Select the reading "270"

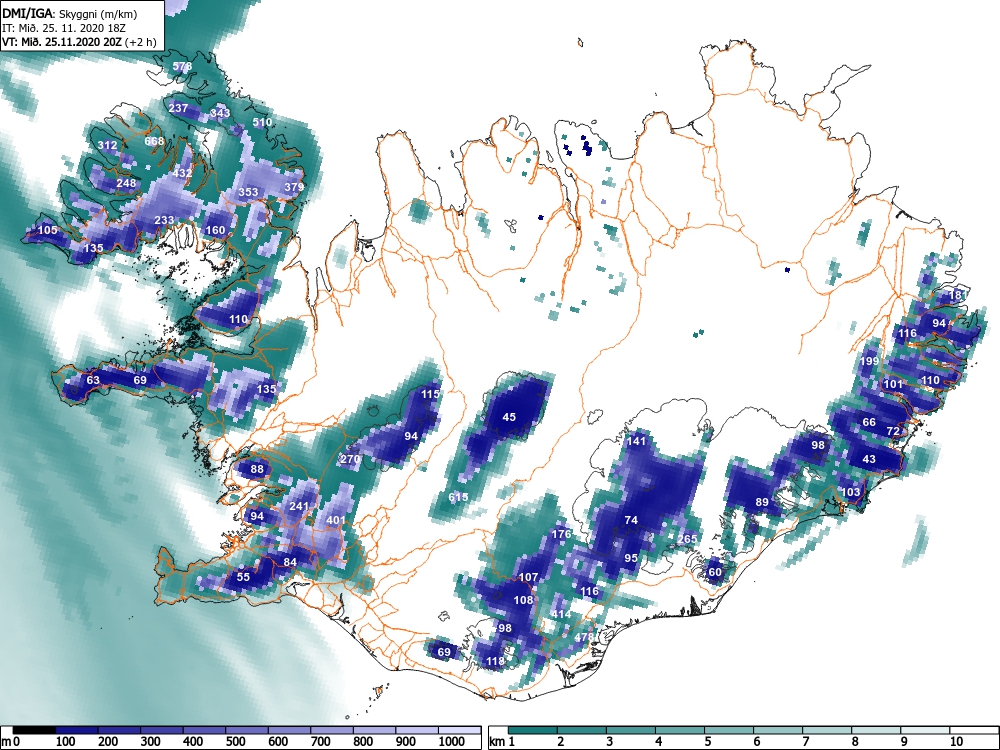coord(350,459)
